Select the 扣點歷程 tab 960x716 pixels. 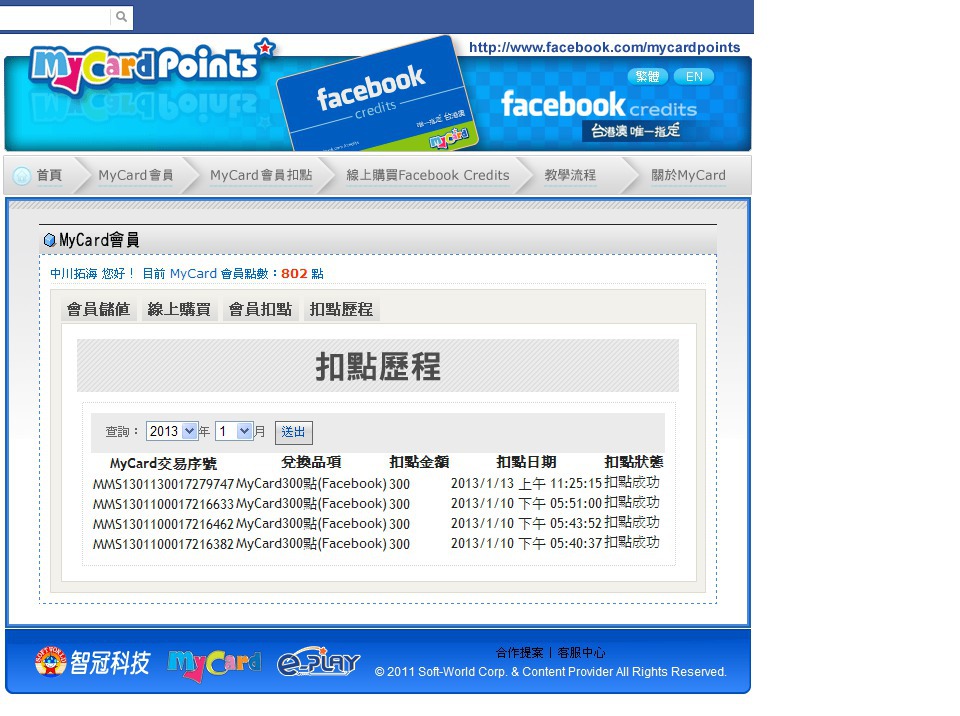click(341, 309)
